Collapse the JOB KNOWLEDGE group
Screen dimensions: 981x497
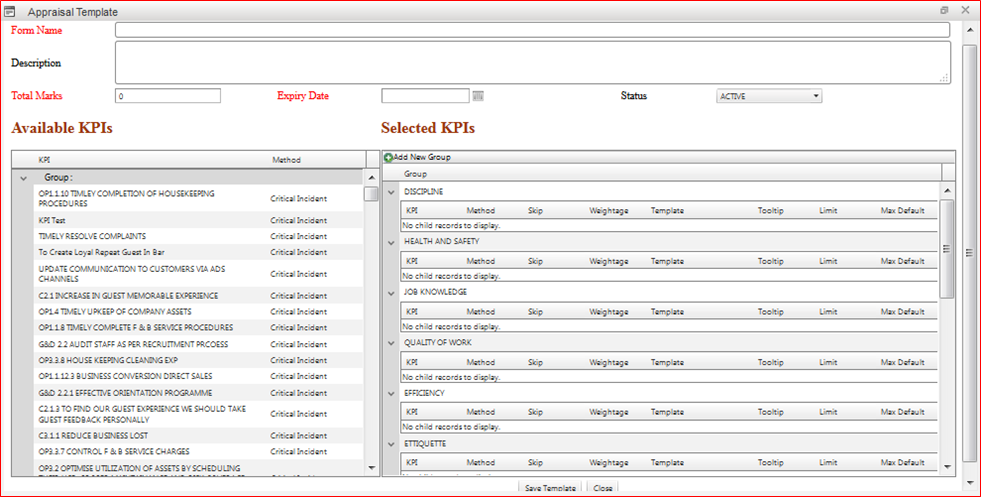391,292
